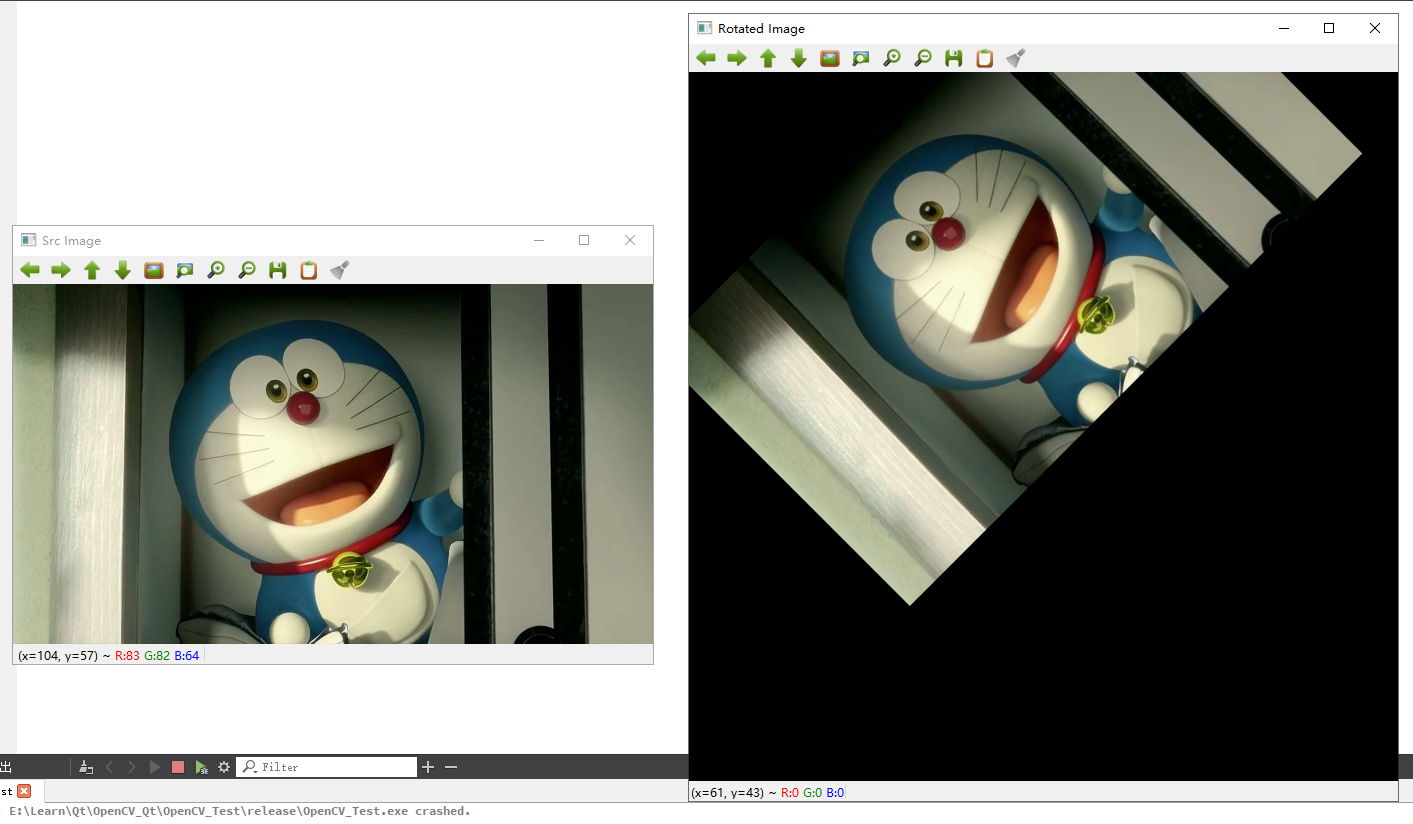This screenshot has width=1413, height=824.
Task: Copy the Rotated Image to clipboard
Action: (985, 58)
